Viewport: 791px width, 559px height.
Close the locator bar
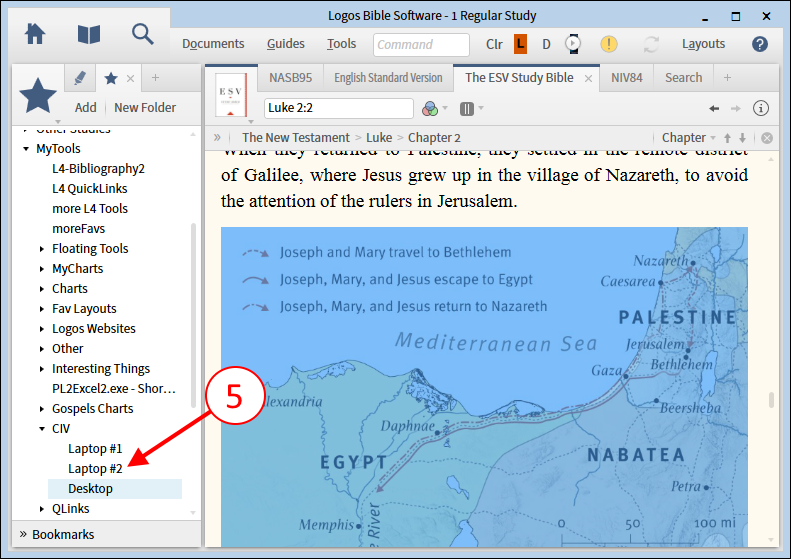[x=767, y=138]
